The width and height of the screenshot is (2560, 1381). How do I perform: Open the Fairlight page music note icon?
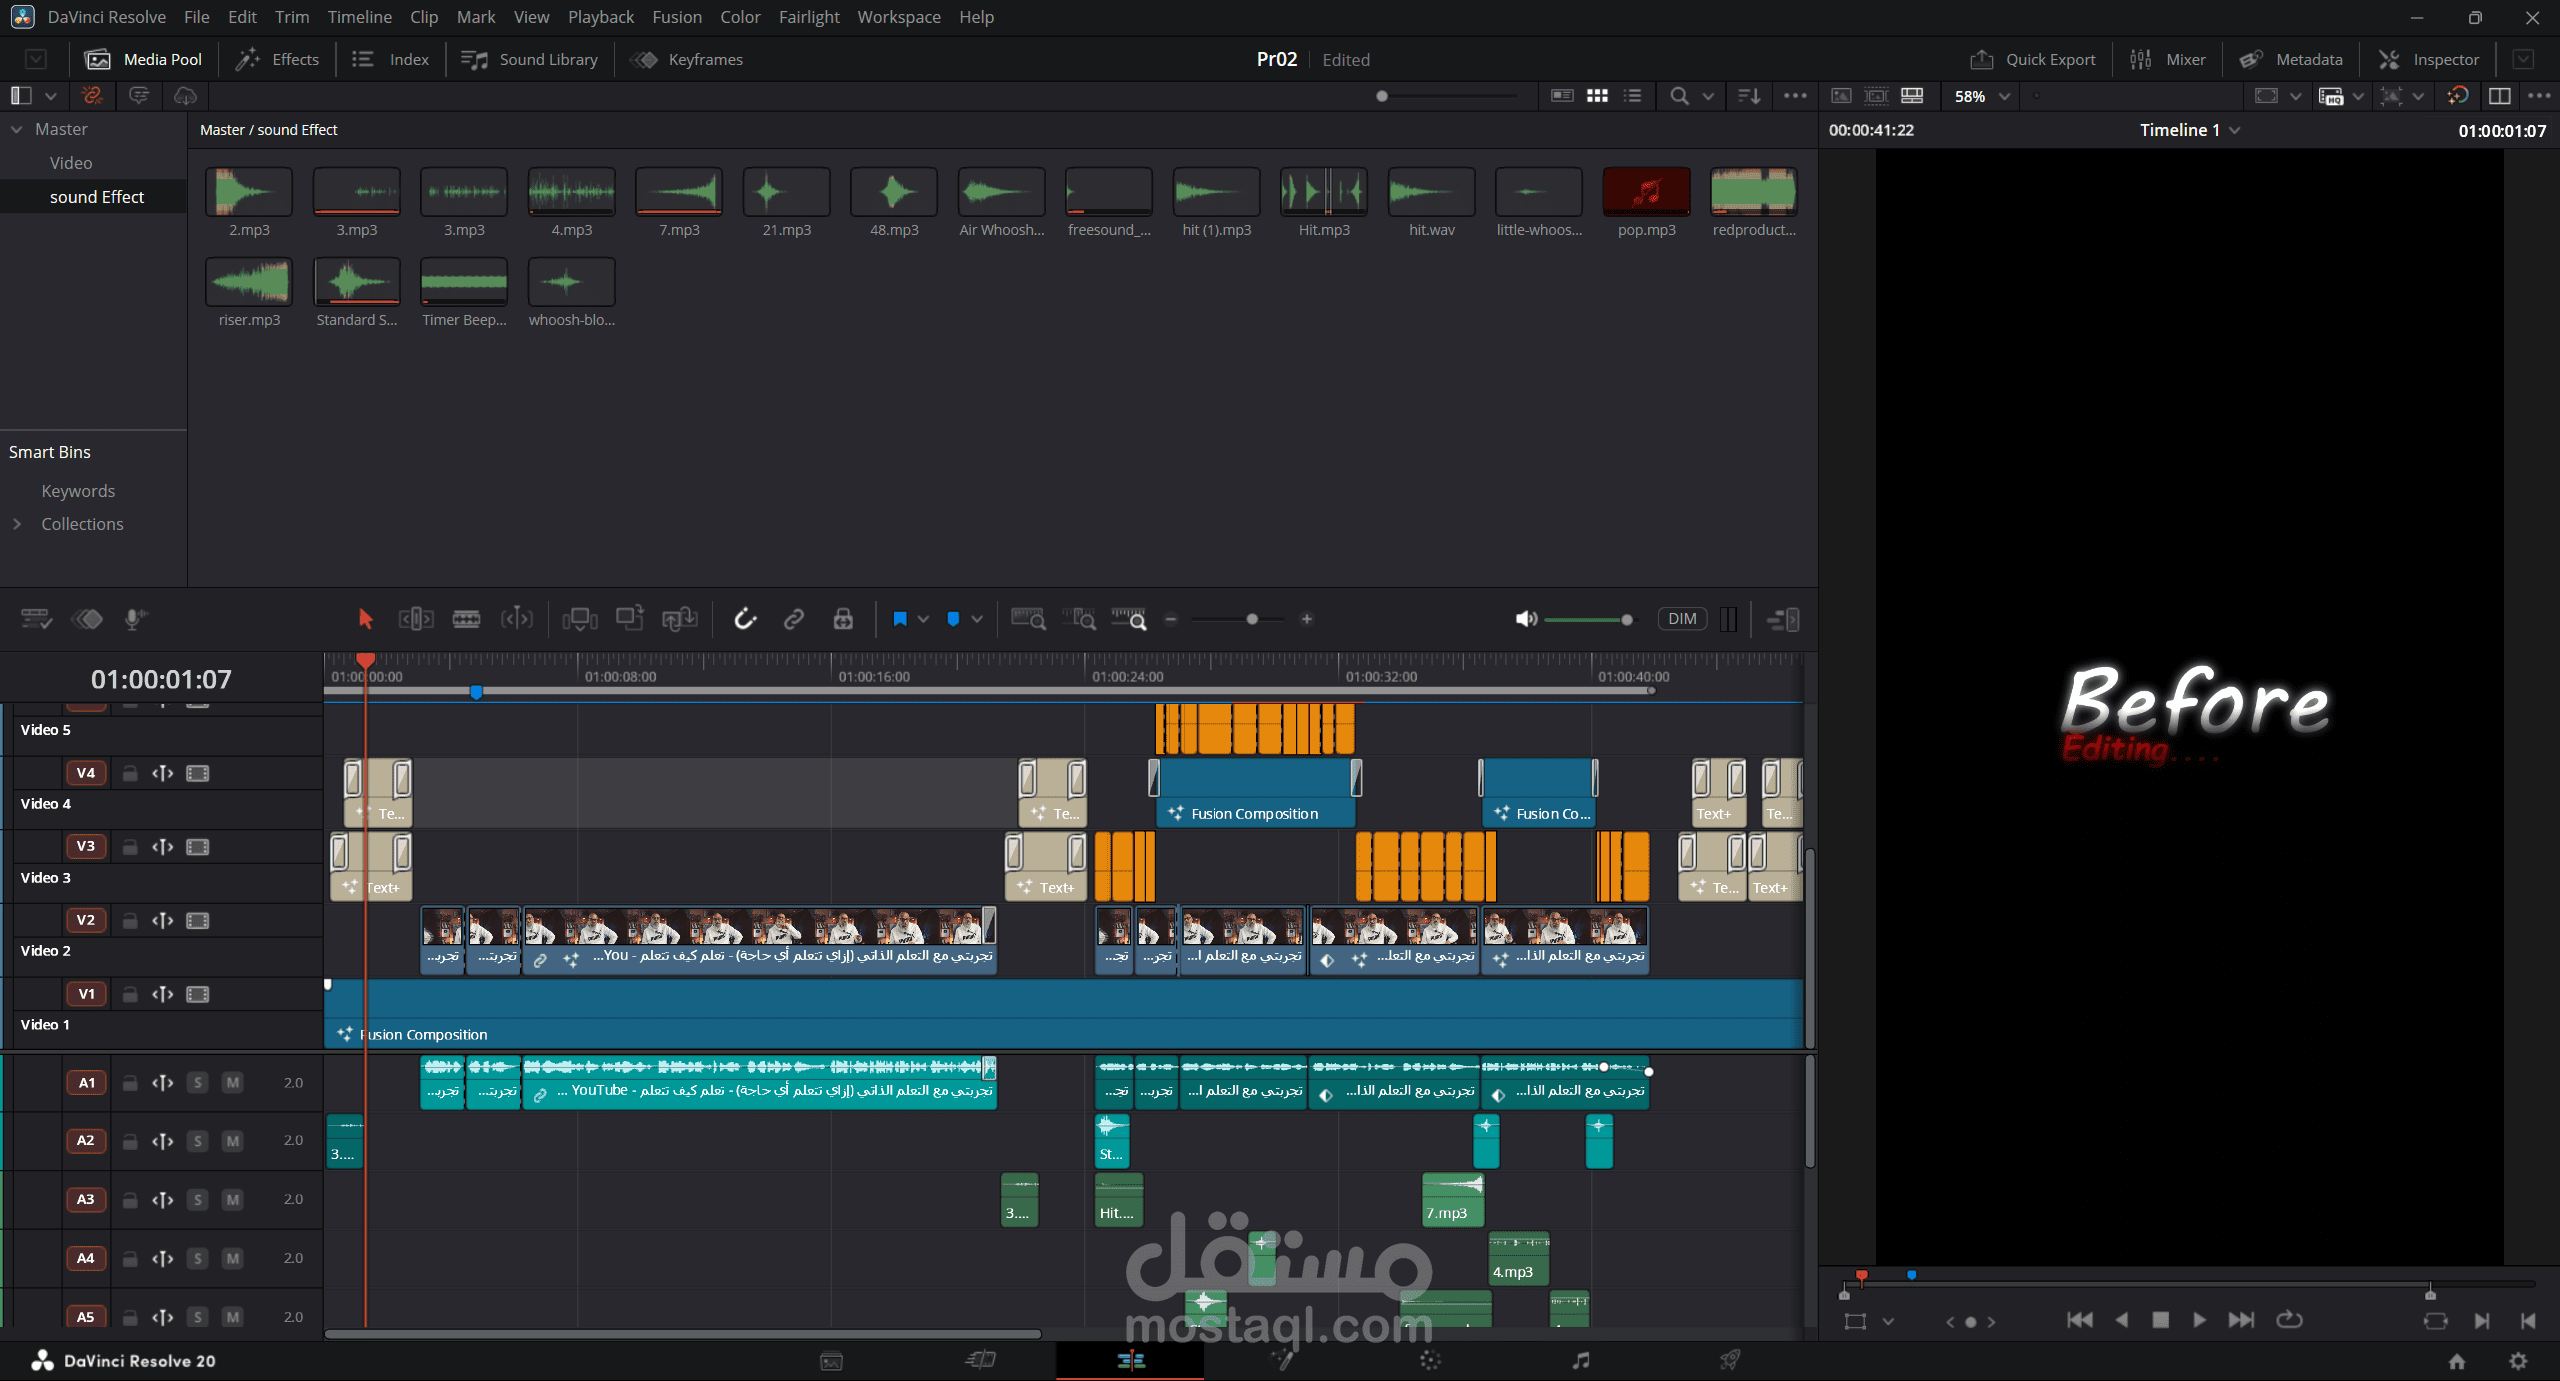coord(1580,1360)
